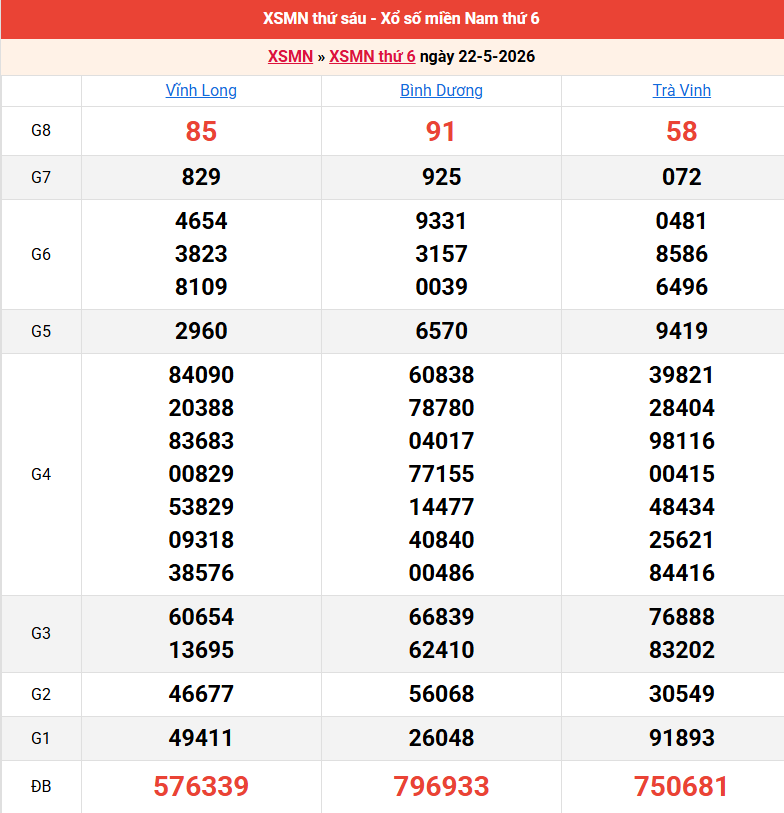784x813 pixels.
Task: Open the XSMN breadcrumb link
Action: pyautogui.click(x=290, y=56)
